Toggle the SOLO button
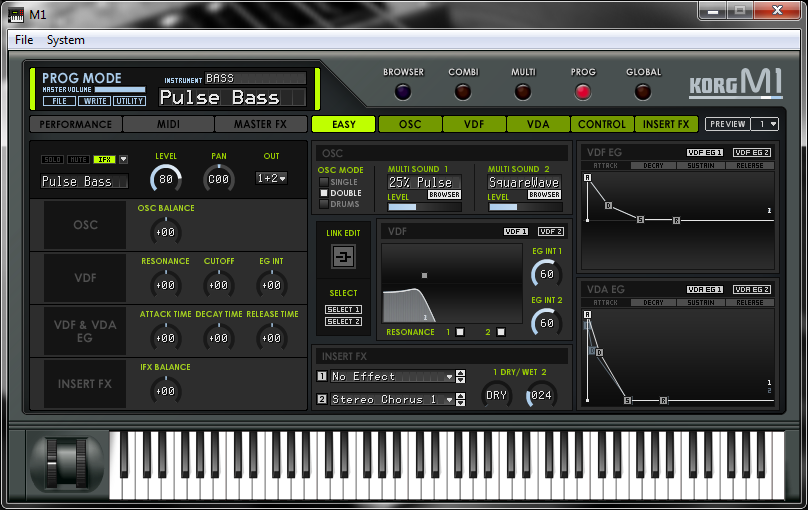808x510 pixels. click(53, 160)
